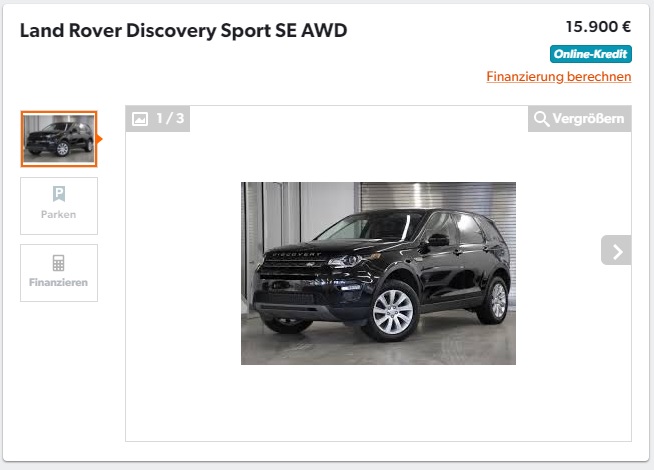Click the orange arrow marker beside thumbnail
The width and height of the screenshot is (654, 470).
(x=100, y=139)
